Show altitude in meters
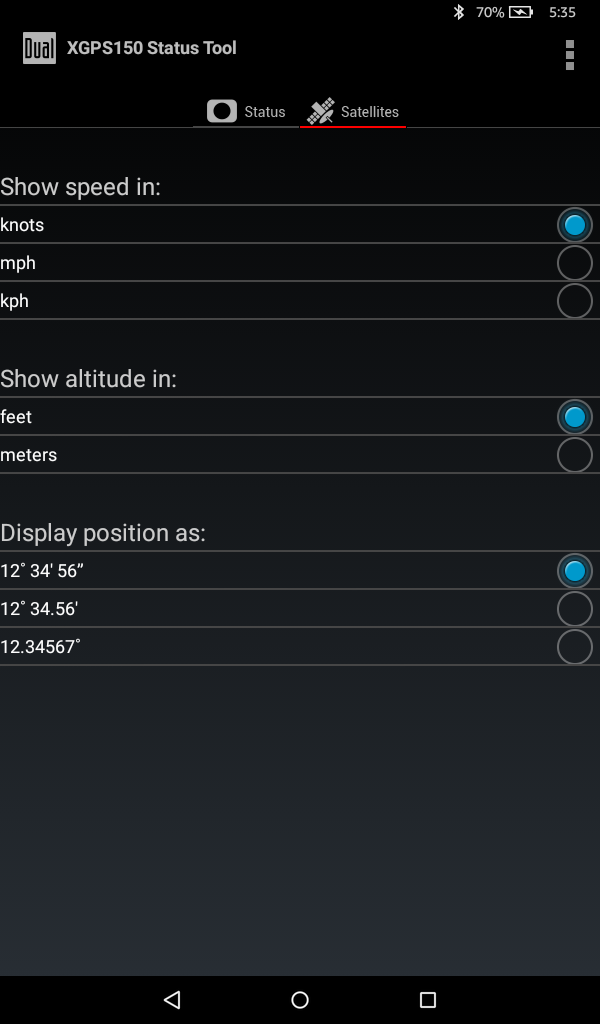This screenshot has height=1024, width=600. pyautogui.click(x=575, y=454)
